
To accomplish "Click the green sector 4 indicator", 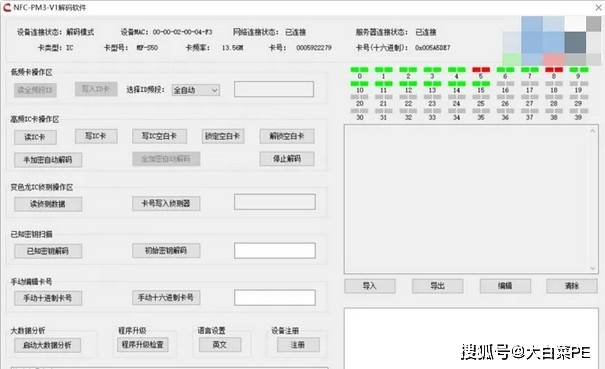I will coord(456,69).
